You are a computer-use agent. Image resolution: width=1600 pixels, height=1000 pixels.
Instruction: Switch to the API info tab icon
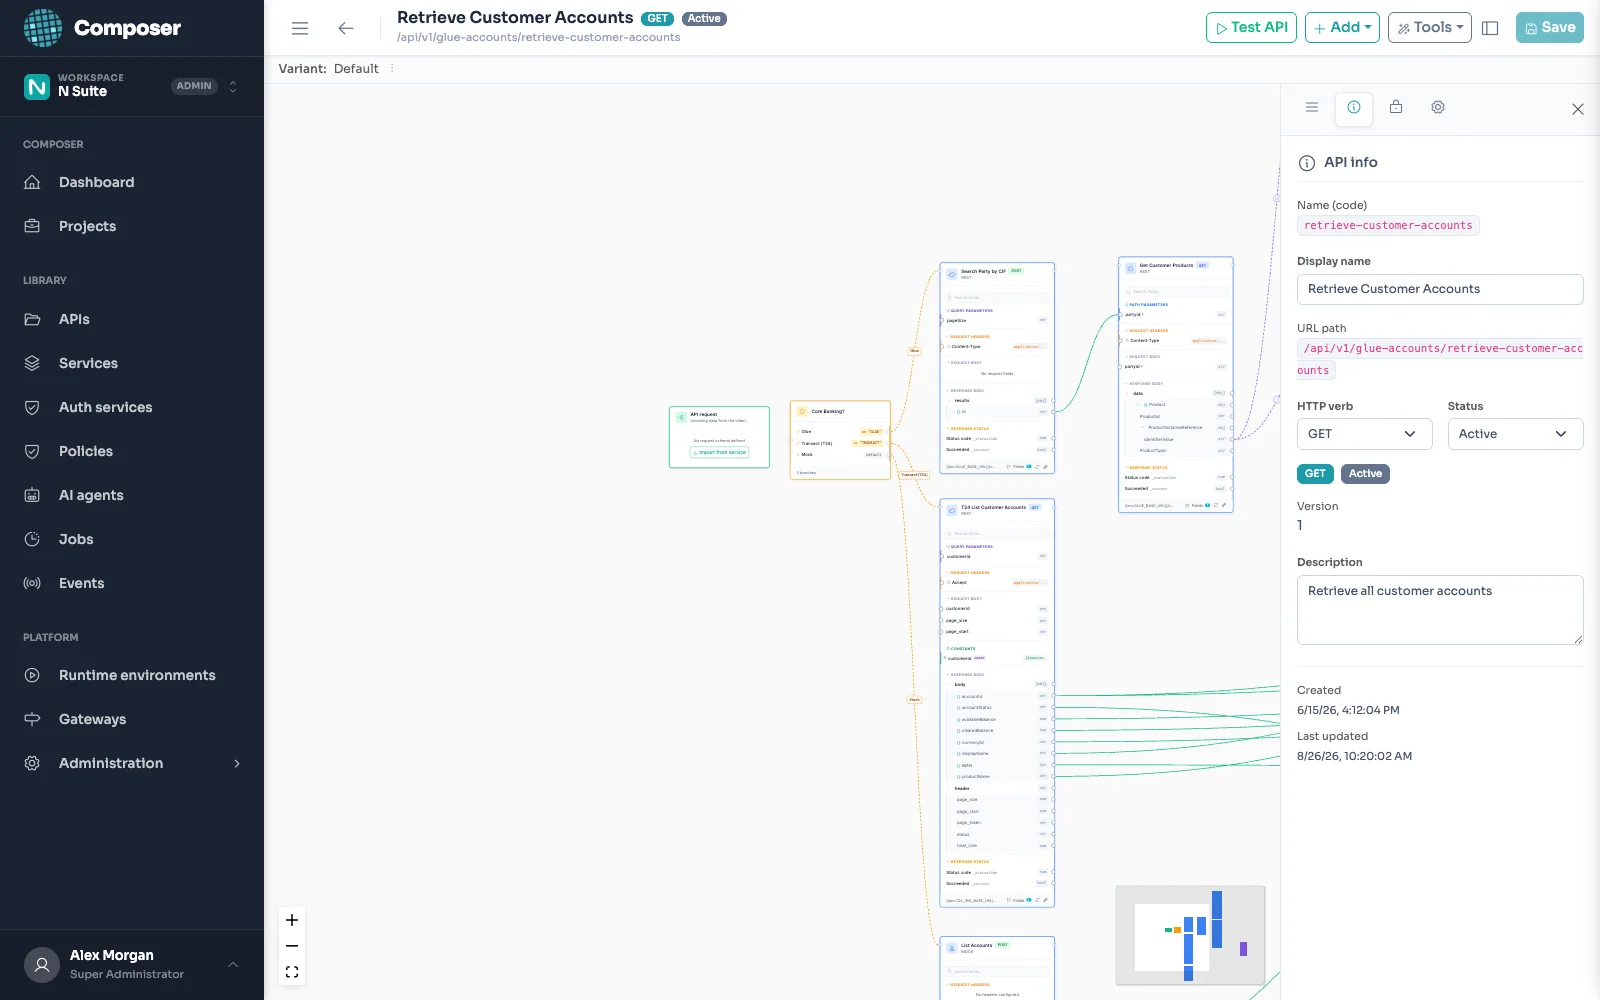1354,108
